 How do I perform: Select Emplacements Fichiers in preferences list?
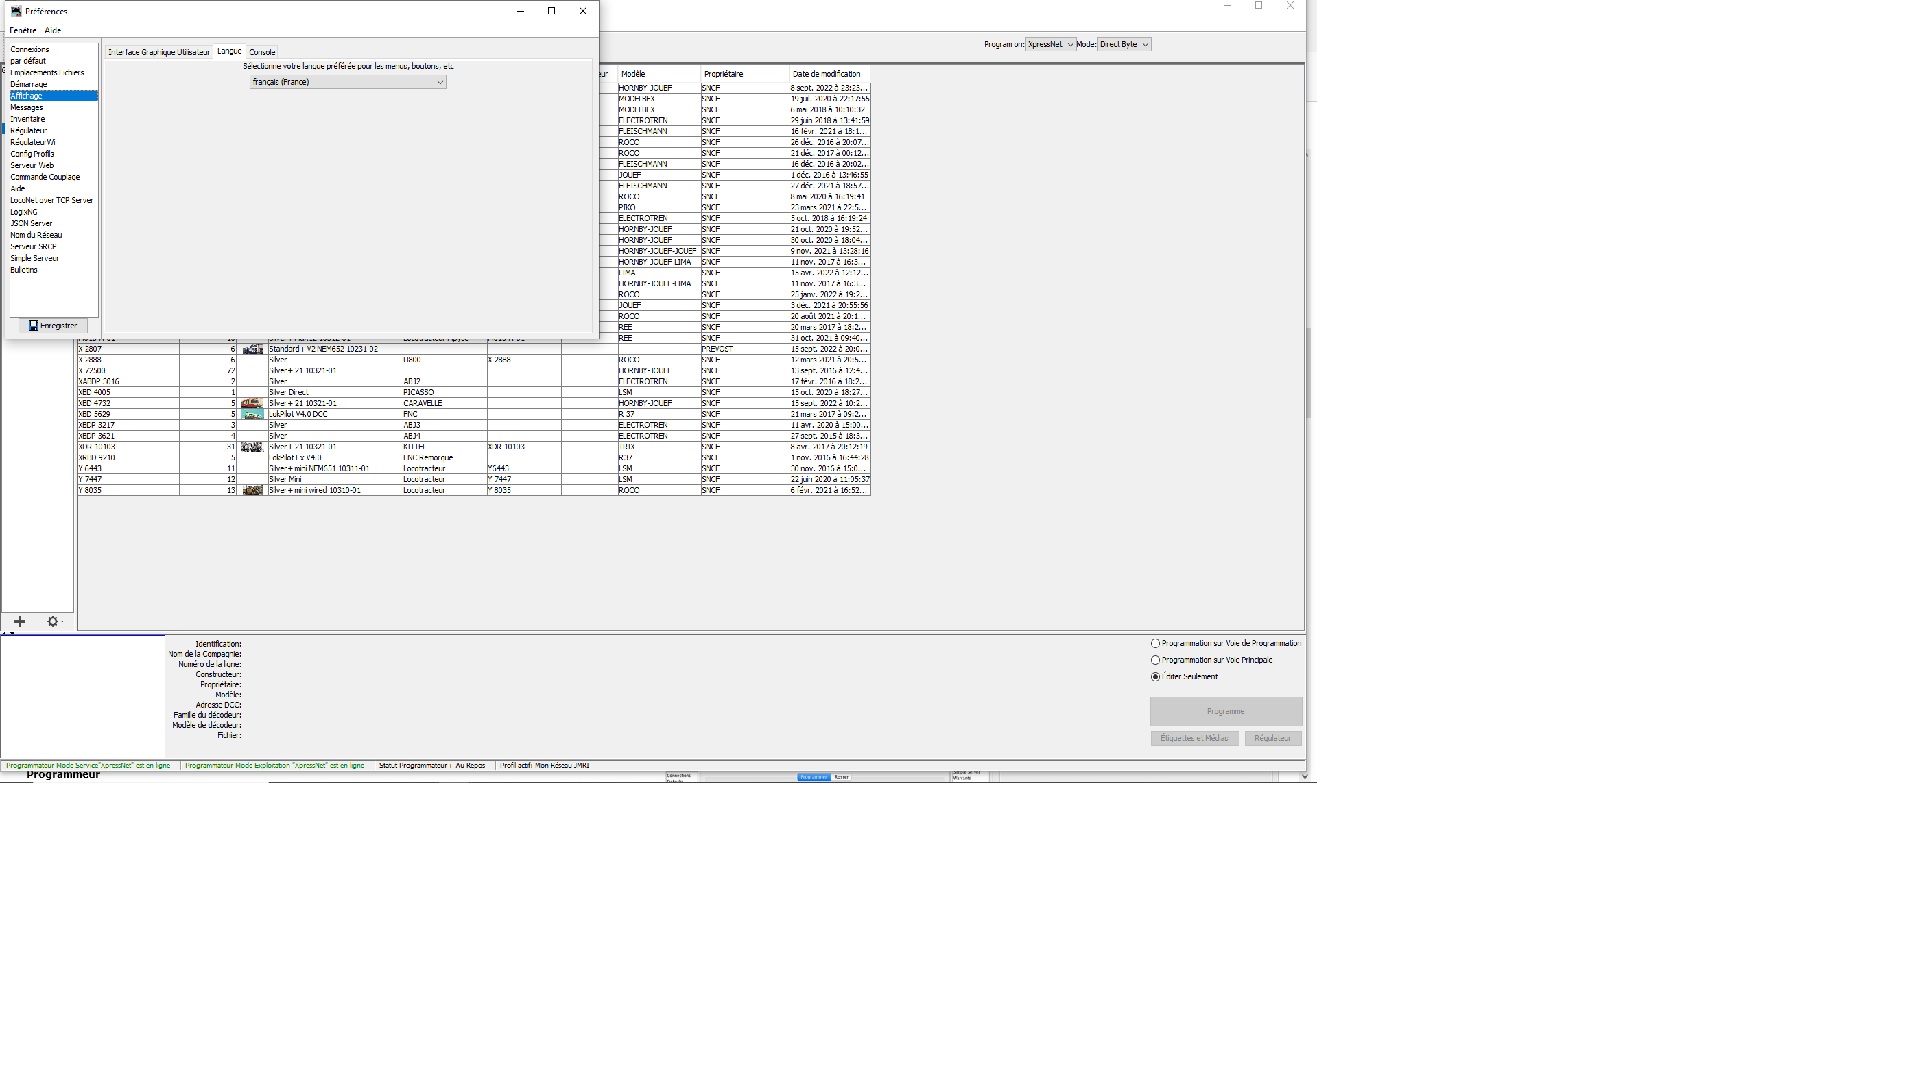pyautogui.click(x=53, y=73)
